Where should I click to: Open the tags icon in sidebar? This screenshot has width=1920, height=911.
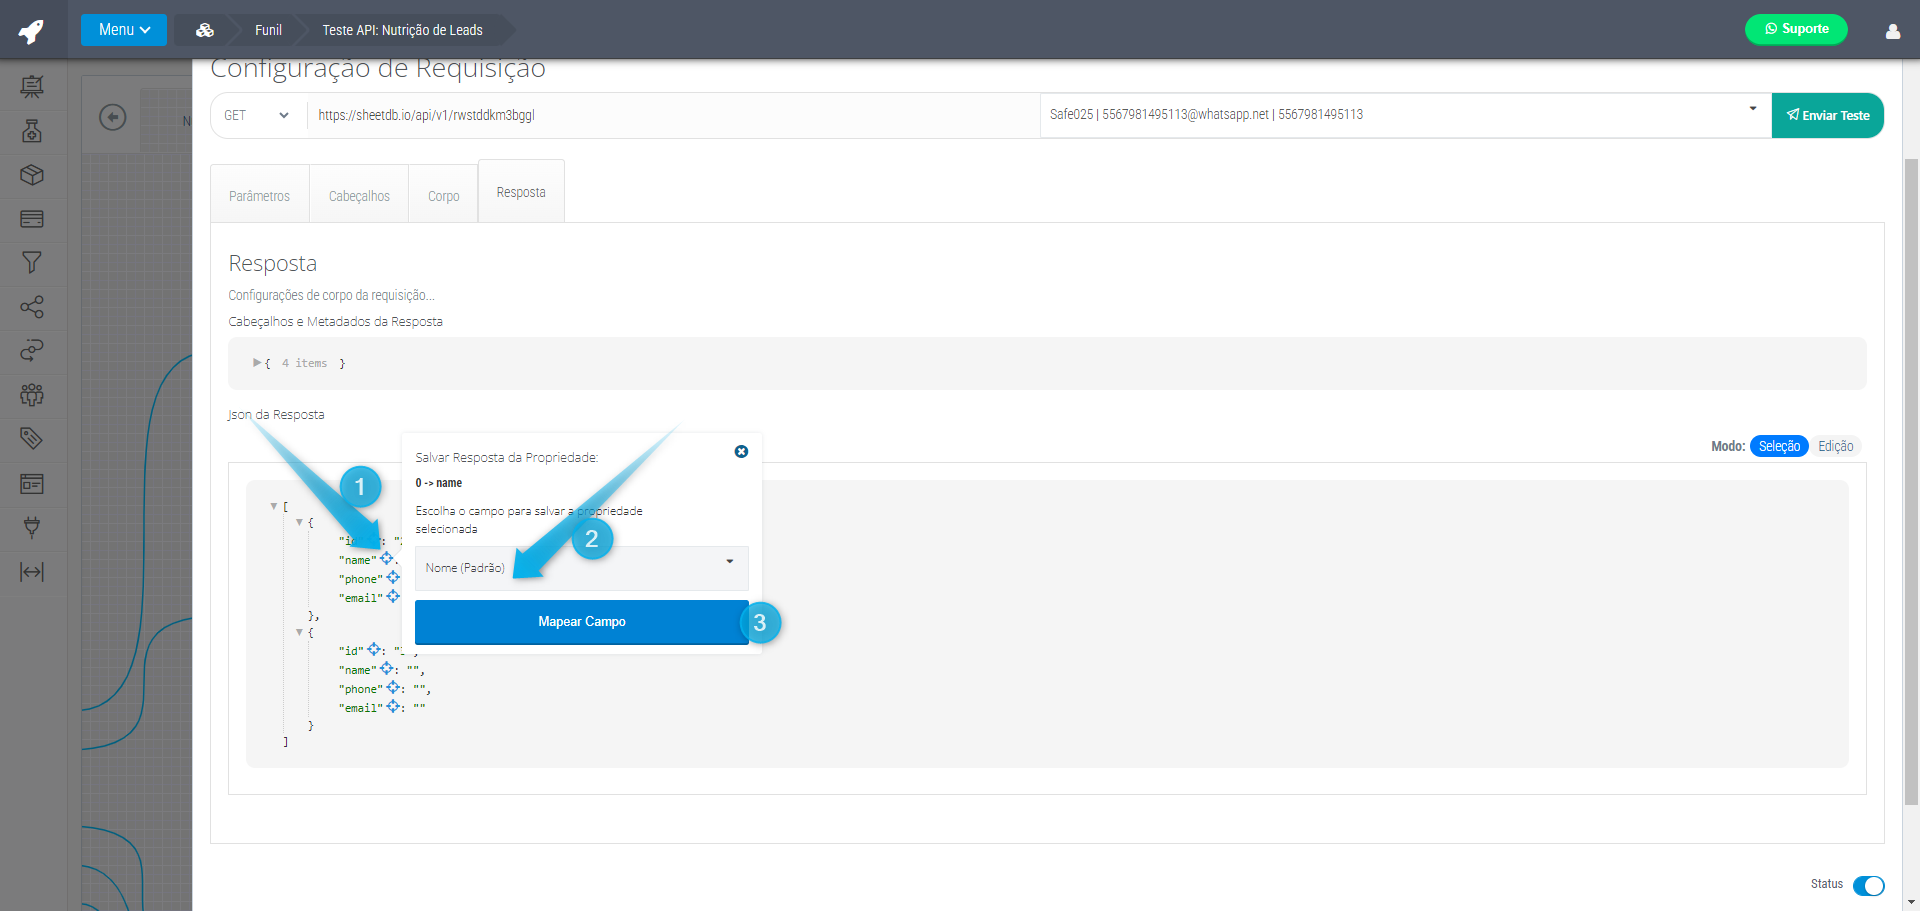click(32, 438)
